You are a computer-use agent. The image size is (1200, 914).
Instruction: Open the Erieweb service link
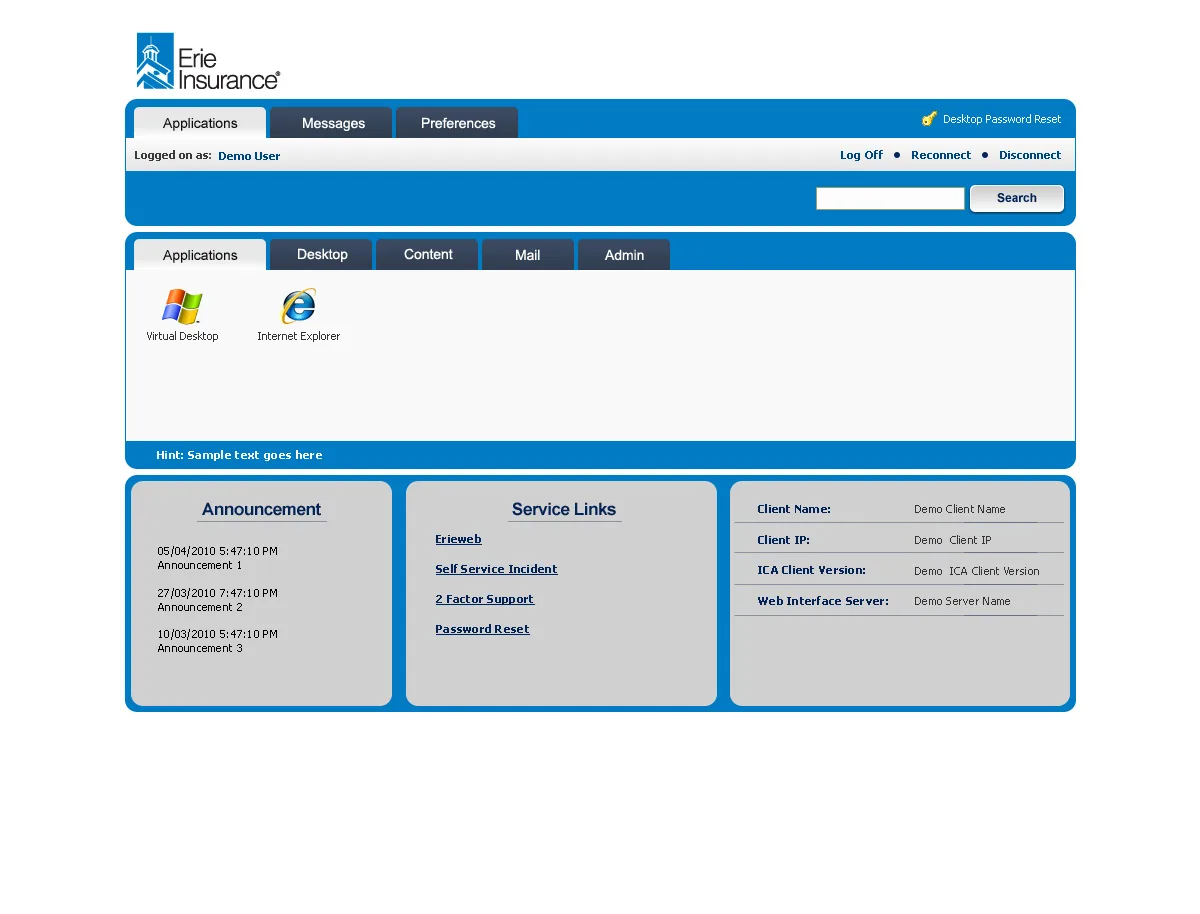click(458, 539)
